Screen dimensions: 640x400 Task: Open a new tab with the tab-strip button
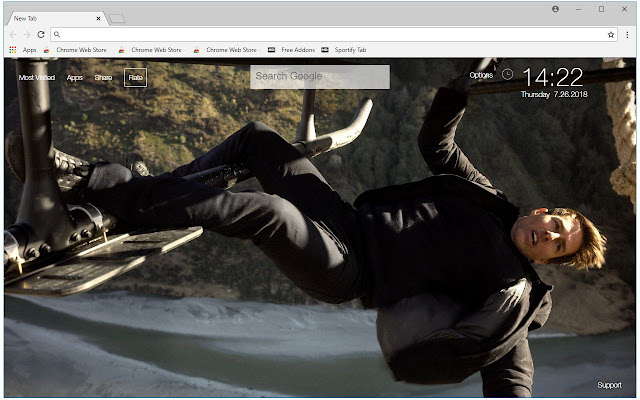(117, 19)
